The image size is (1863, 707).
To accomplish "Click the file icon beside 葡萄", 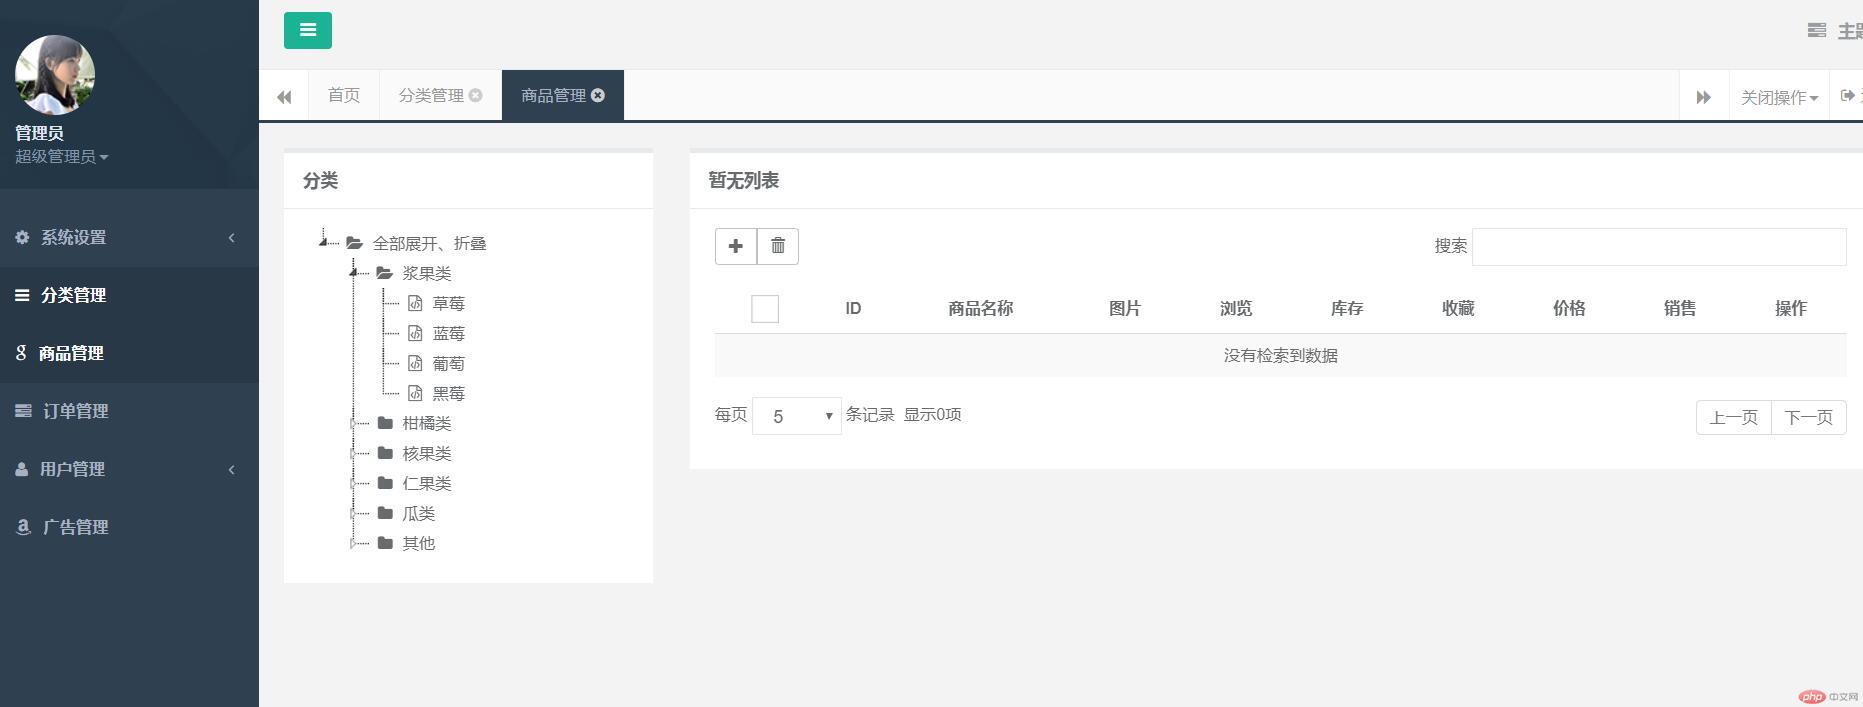I will [415, 363].
